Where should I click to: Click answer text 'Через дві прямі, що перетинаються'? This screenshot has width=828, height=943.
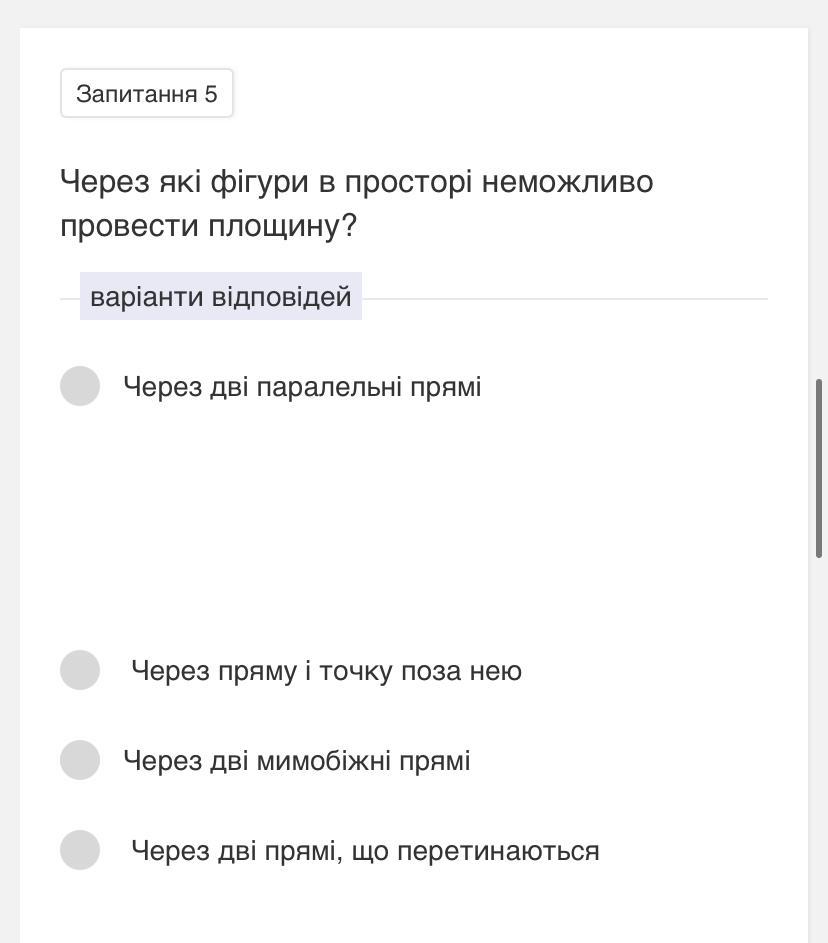pos(365,851)
